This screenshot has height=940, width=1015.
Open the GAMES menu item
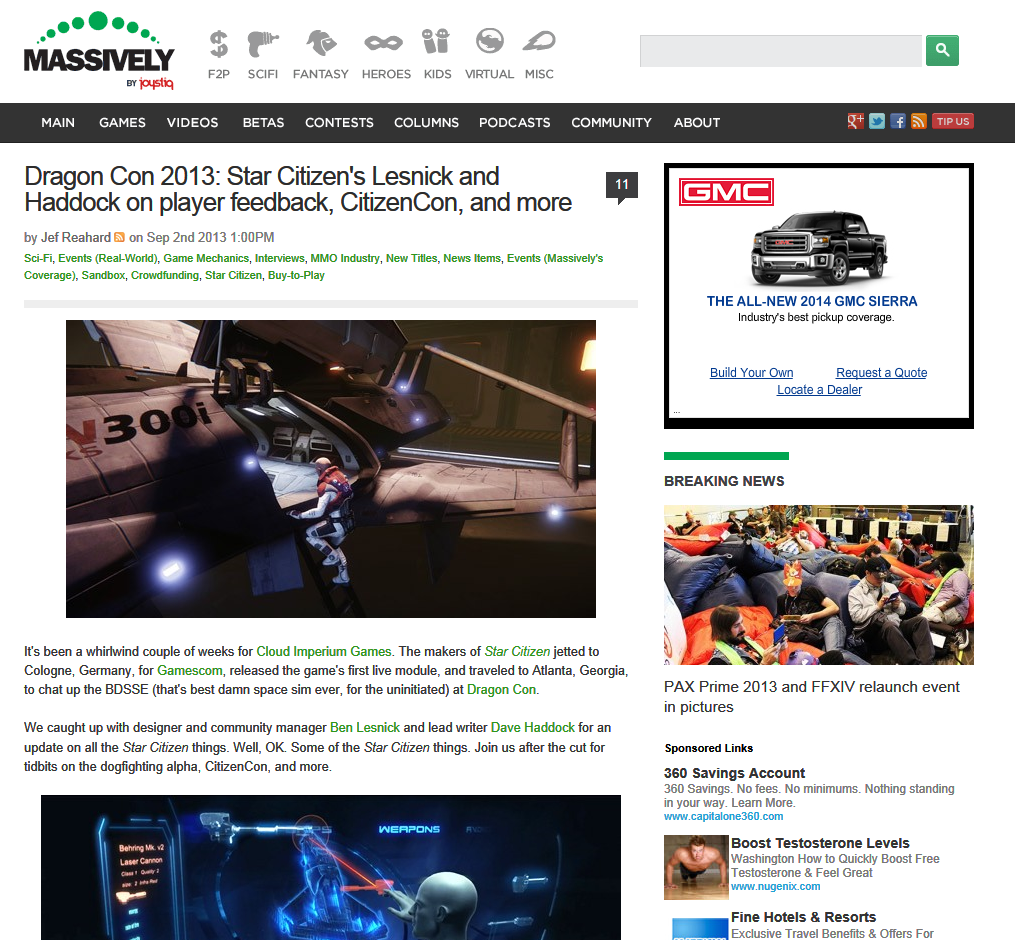coord(122,122)
